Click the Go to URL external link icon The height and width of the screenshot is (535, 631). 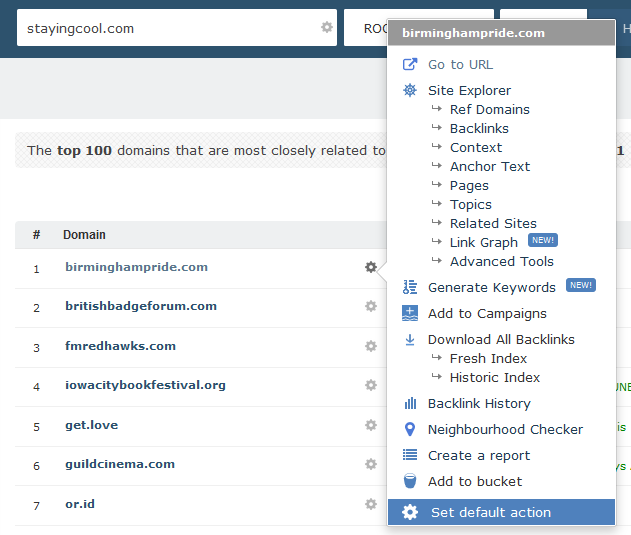coord(410,64)
